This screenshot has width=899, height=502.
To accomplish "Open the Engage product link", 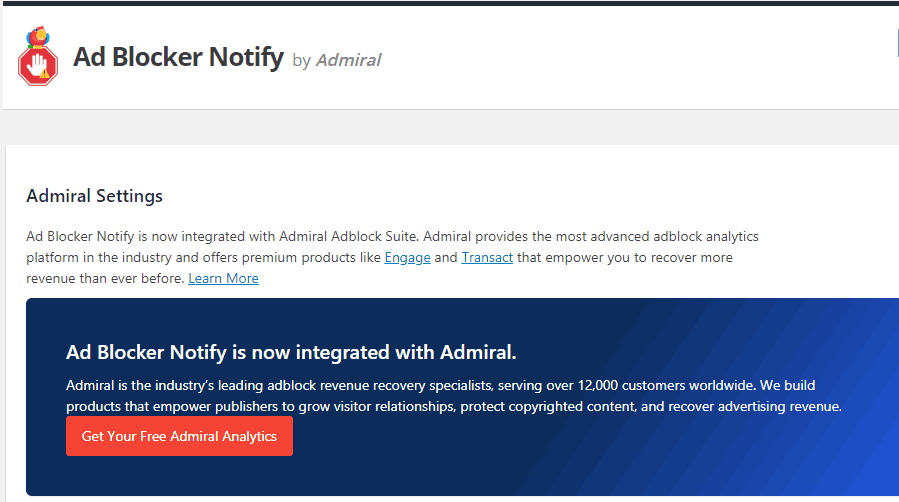I will (407, 258).
